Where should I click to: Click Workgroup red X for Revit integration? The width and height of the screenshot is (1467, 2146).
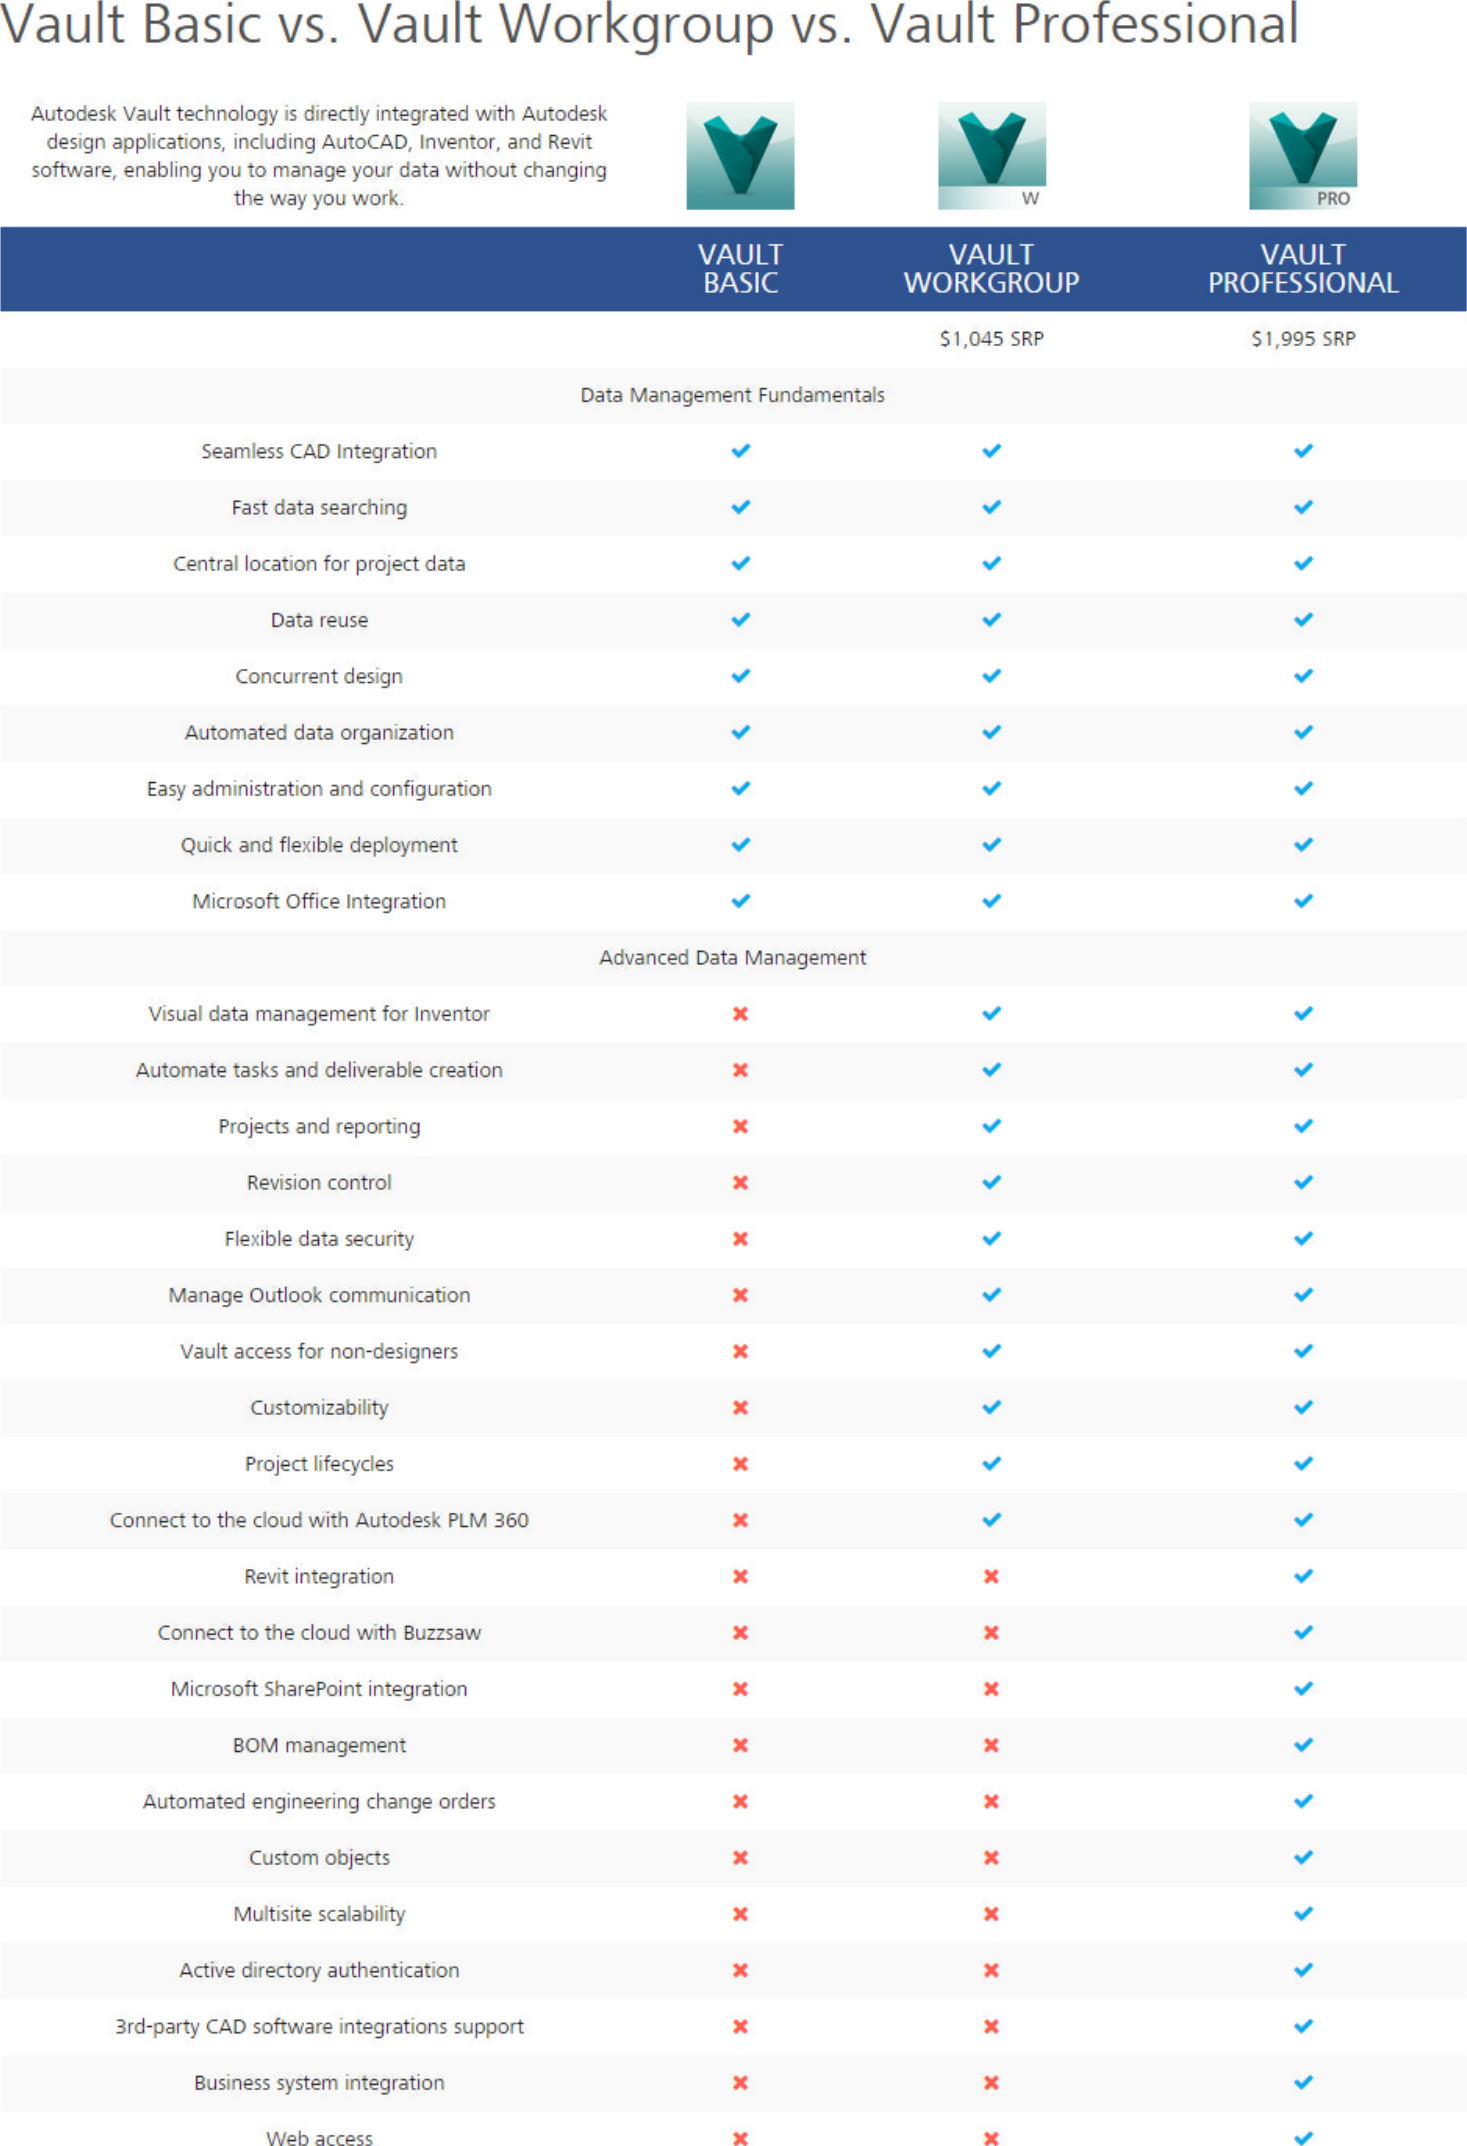coord(991,1576)
